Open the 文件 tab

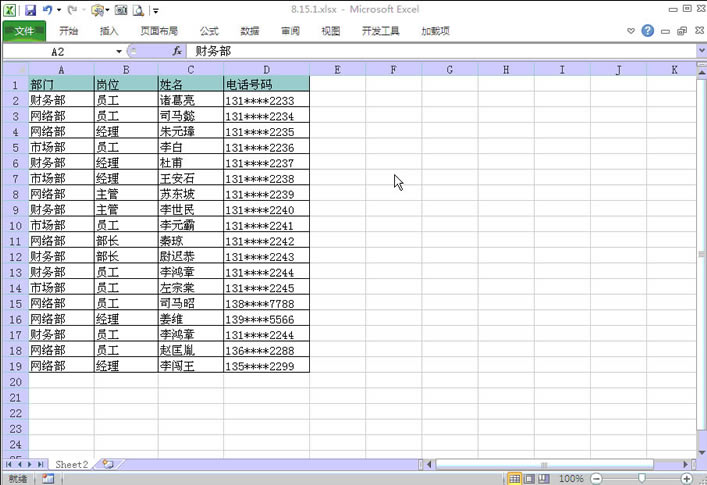[24, 31]
